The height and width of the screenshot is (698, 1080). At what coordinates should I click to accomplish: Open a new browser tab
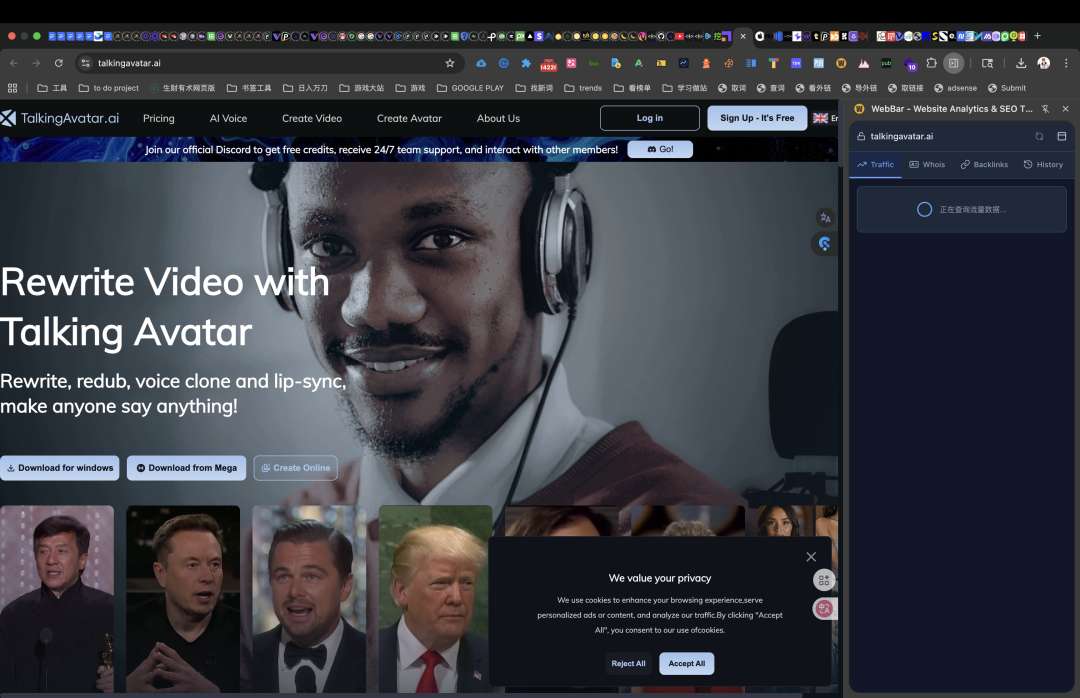[1037, 36]
